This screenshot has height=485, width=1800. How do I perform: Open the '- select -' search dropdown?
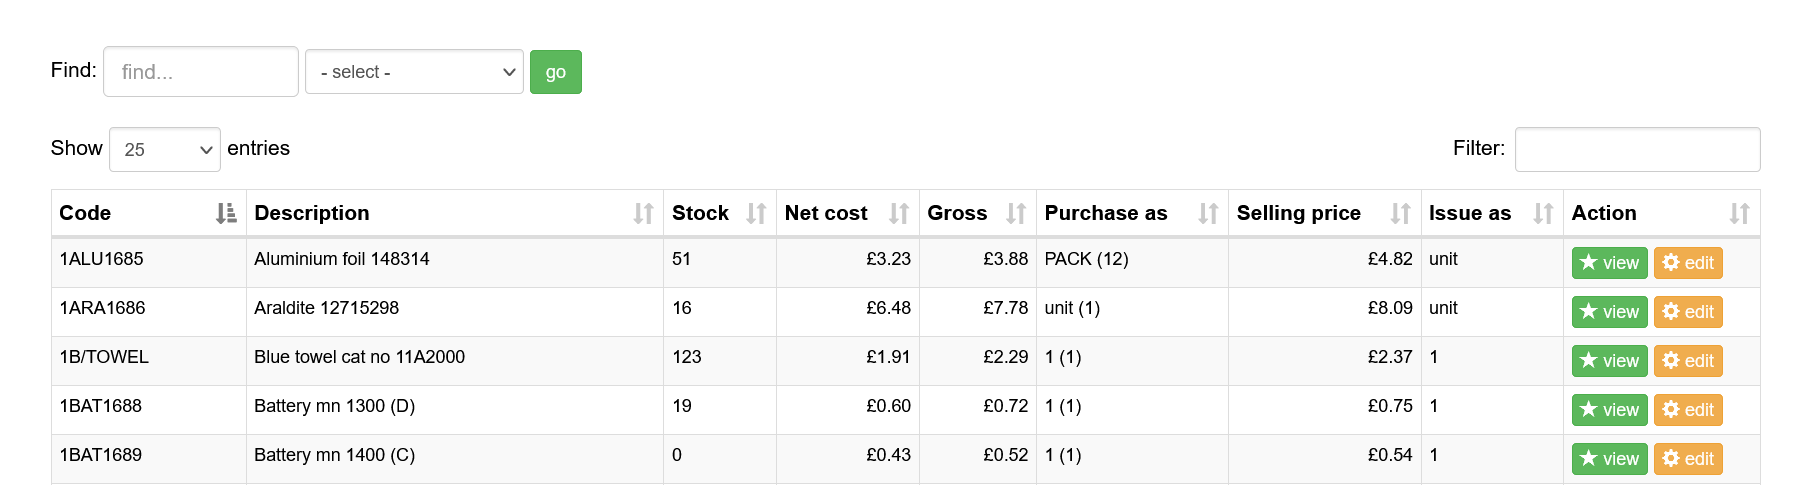pyautogui.click(x=414, y=72)
